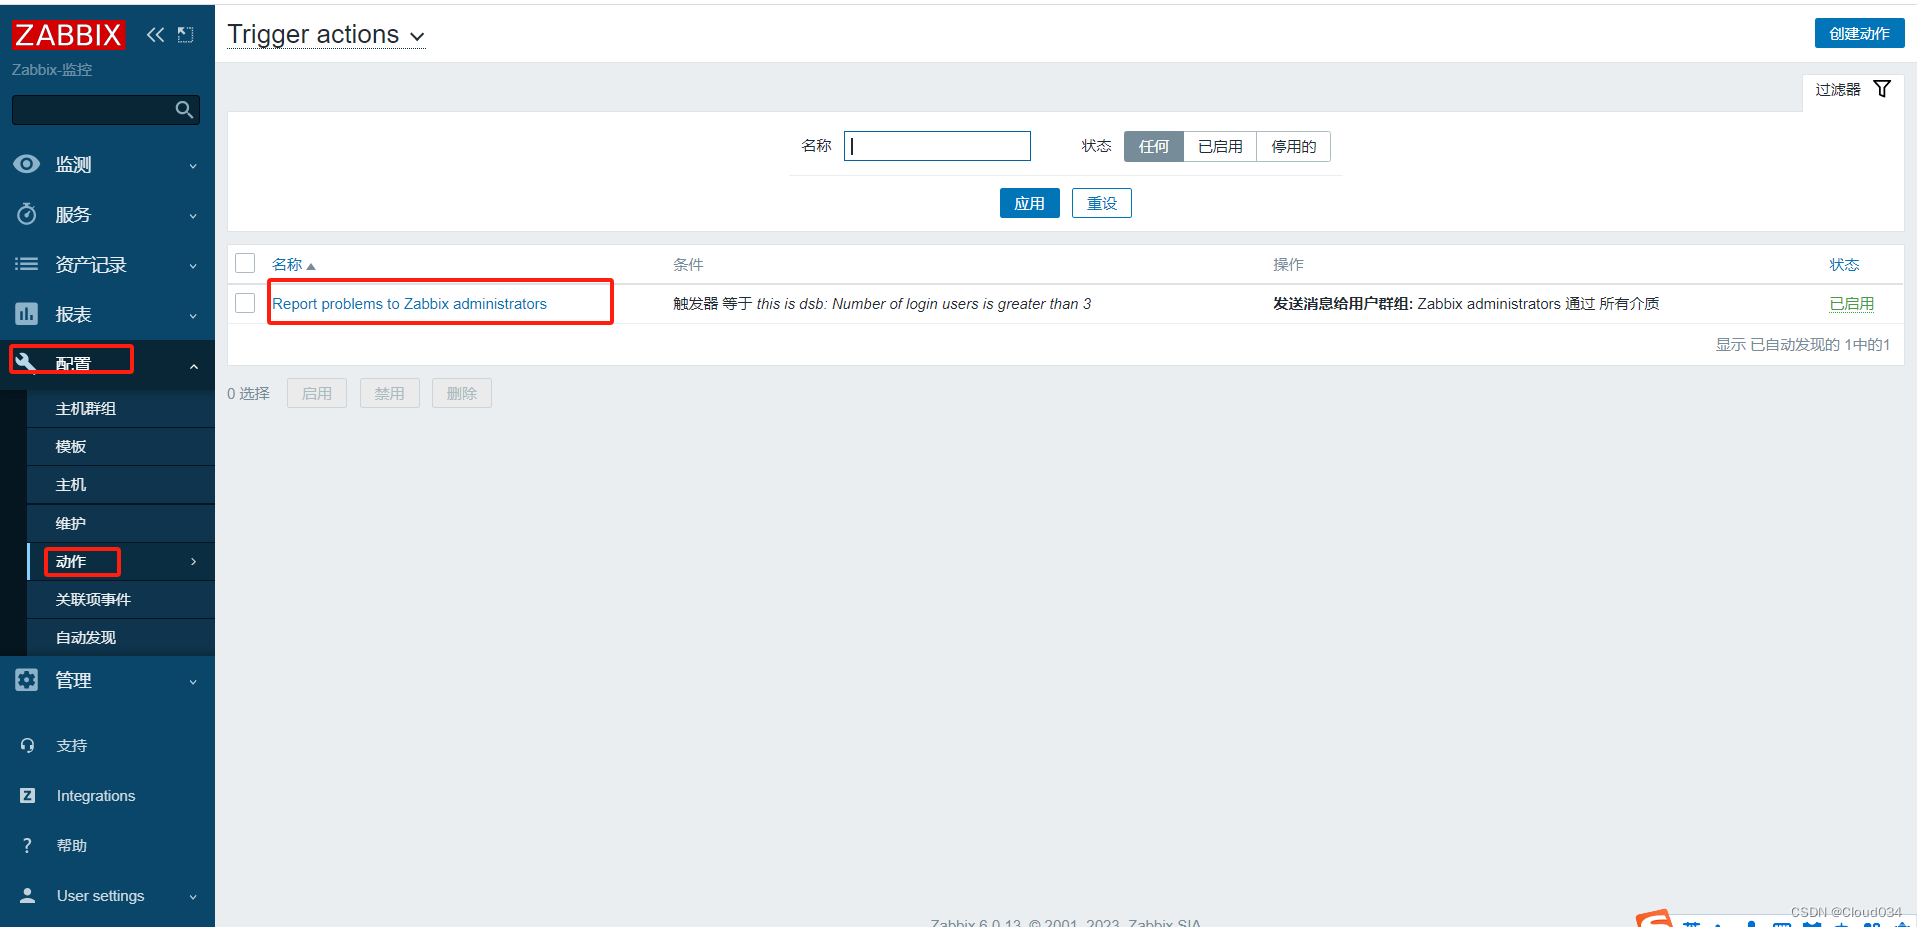1917x927 pixels.
Task: Collapse the sidebar with double-arrow icon
Action: coord(155,35)
